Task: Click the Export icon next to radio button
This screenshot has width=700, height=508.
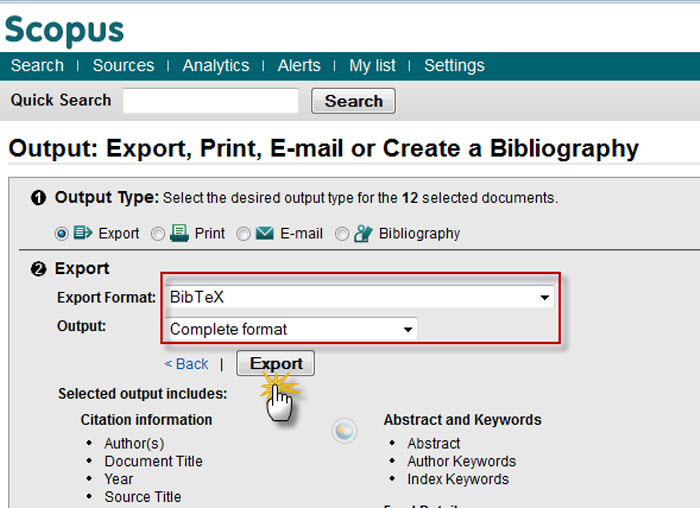Action: pos(83,233)
